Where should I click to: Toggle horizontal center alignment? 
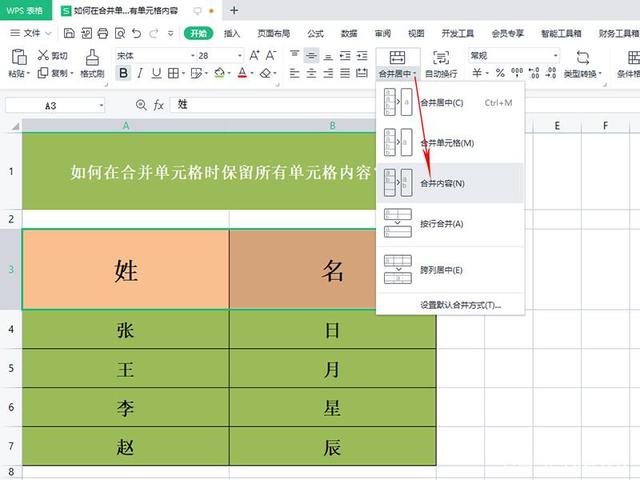(311, 73)
